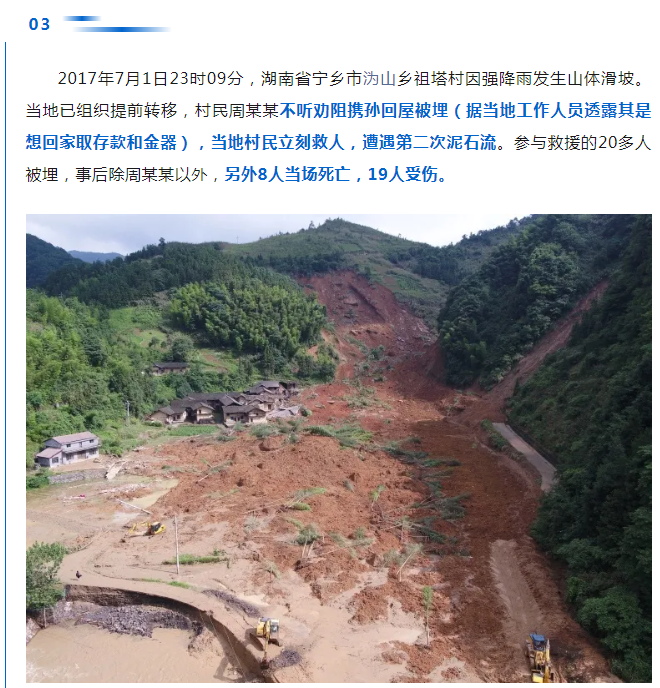Click the white two-story house in photo
Viewport: 660px width, 688px height.
click(x=68, y=449)
